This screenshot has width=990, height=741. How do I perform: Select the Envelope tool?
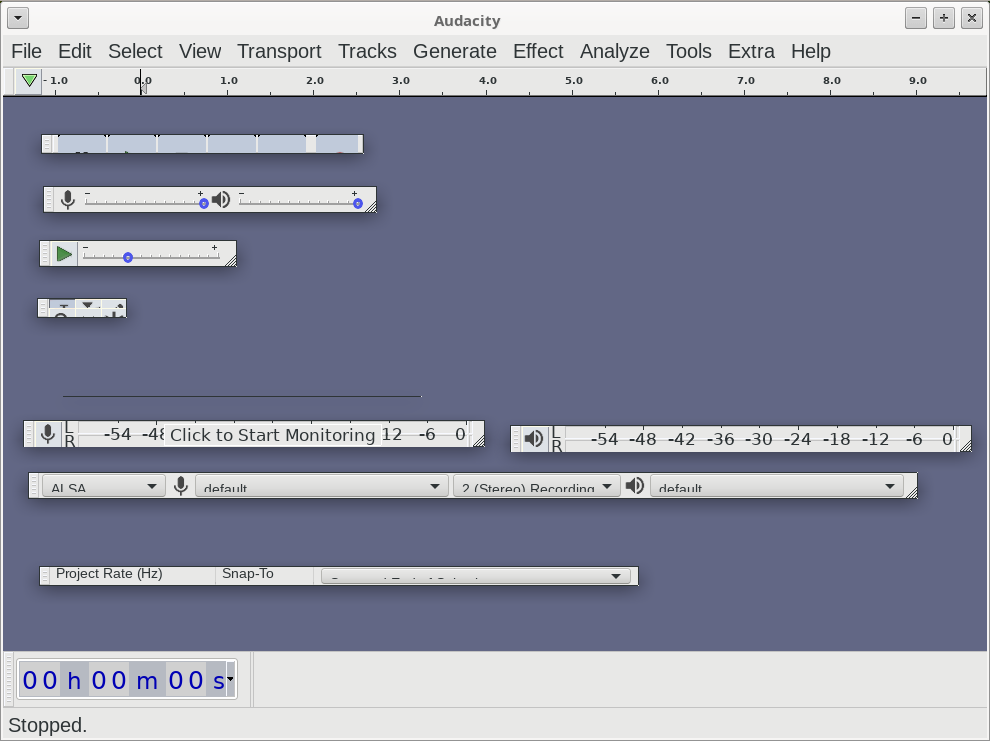tap(88, 303)
